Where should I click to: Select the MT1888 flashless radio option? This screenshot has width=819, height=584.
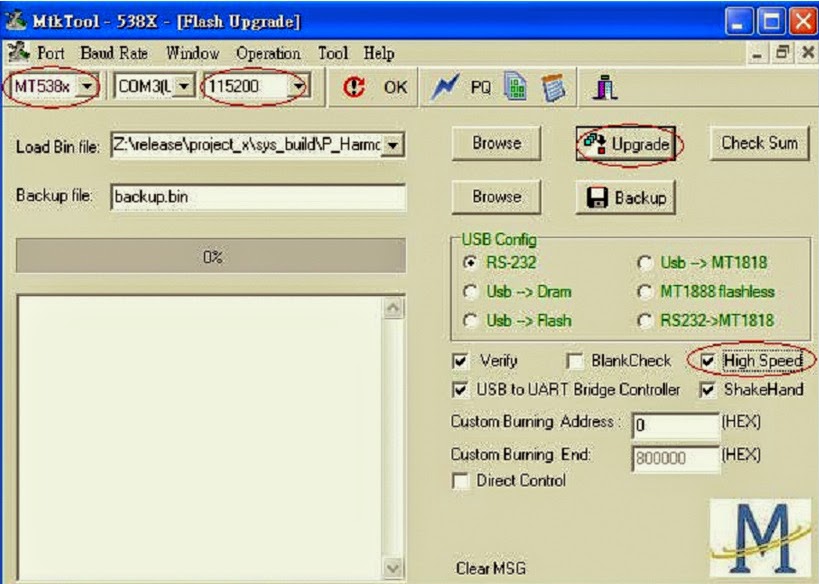click(645, 291)
